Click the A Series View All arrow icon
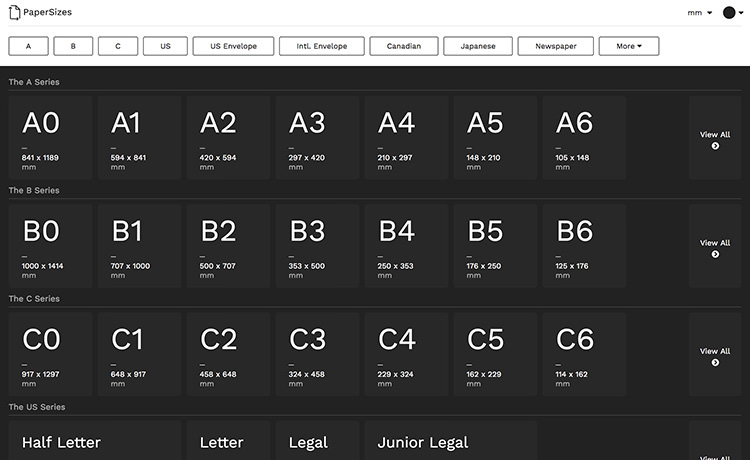Viewport: 750px width, 460px height. 715,146
